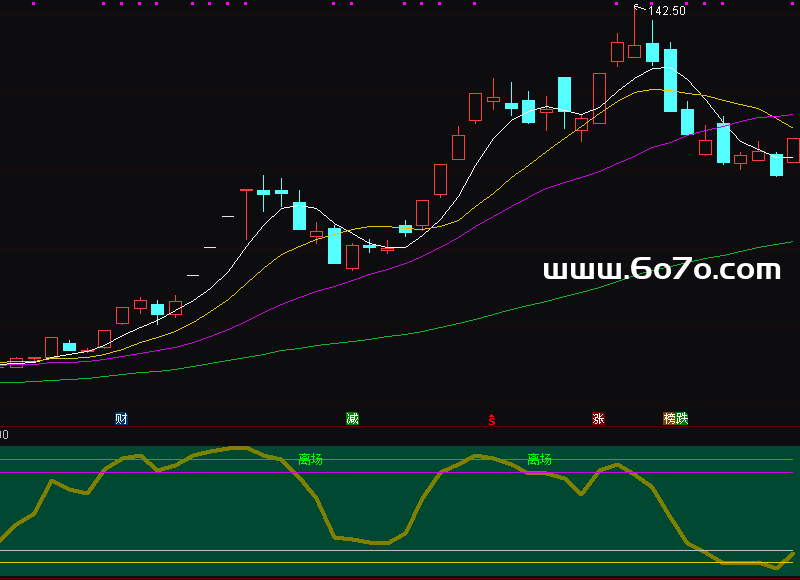The width and height of the screenshot is (800, 580).
Task: Click the tallest cyan candlestick after the peak
Action: tap(670, 80)
